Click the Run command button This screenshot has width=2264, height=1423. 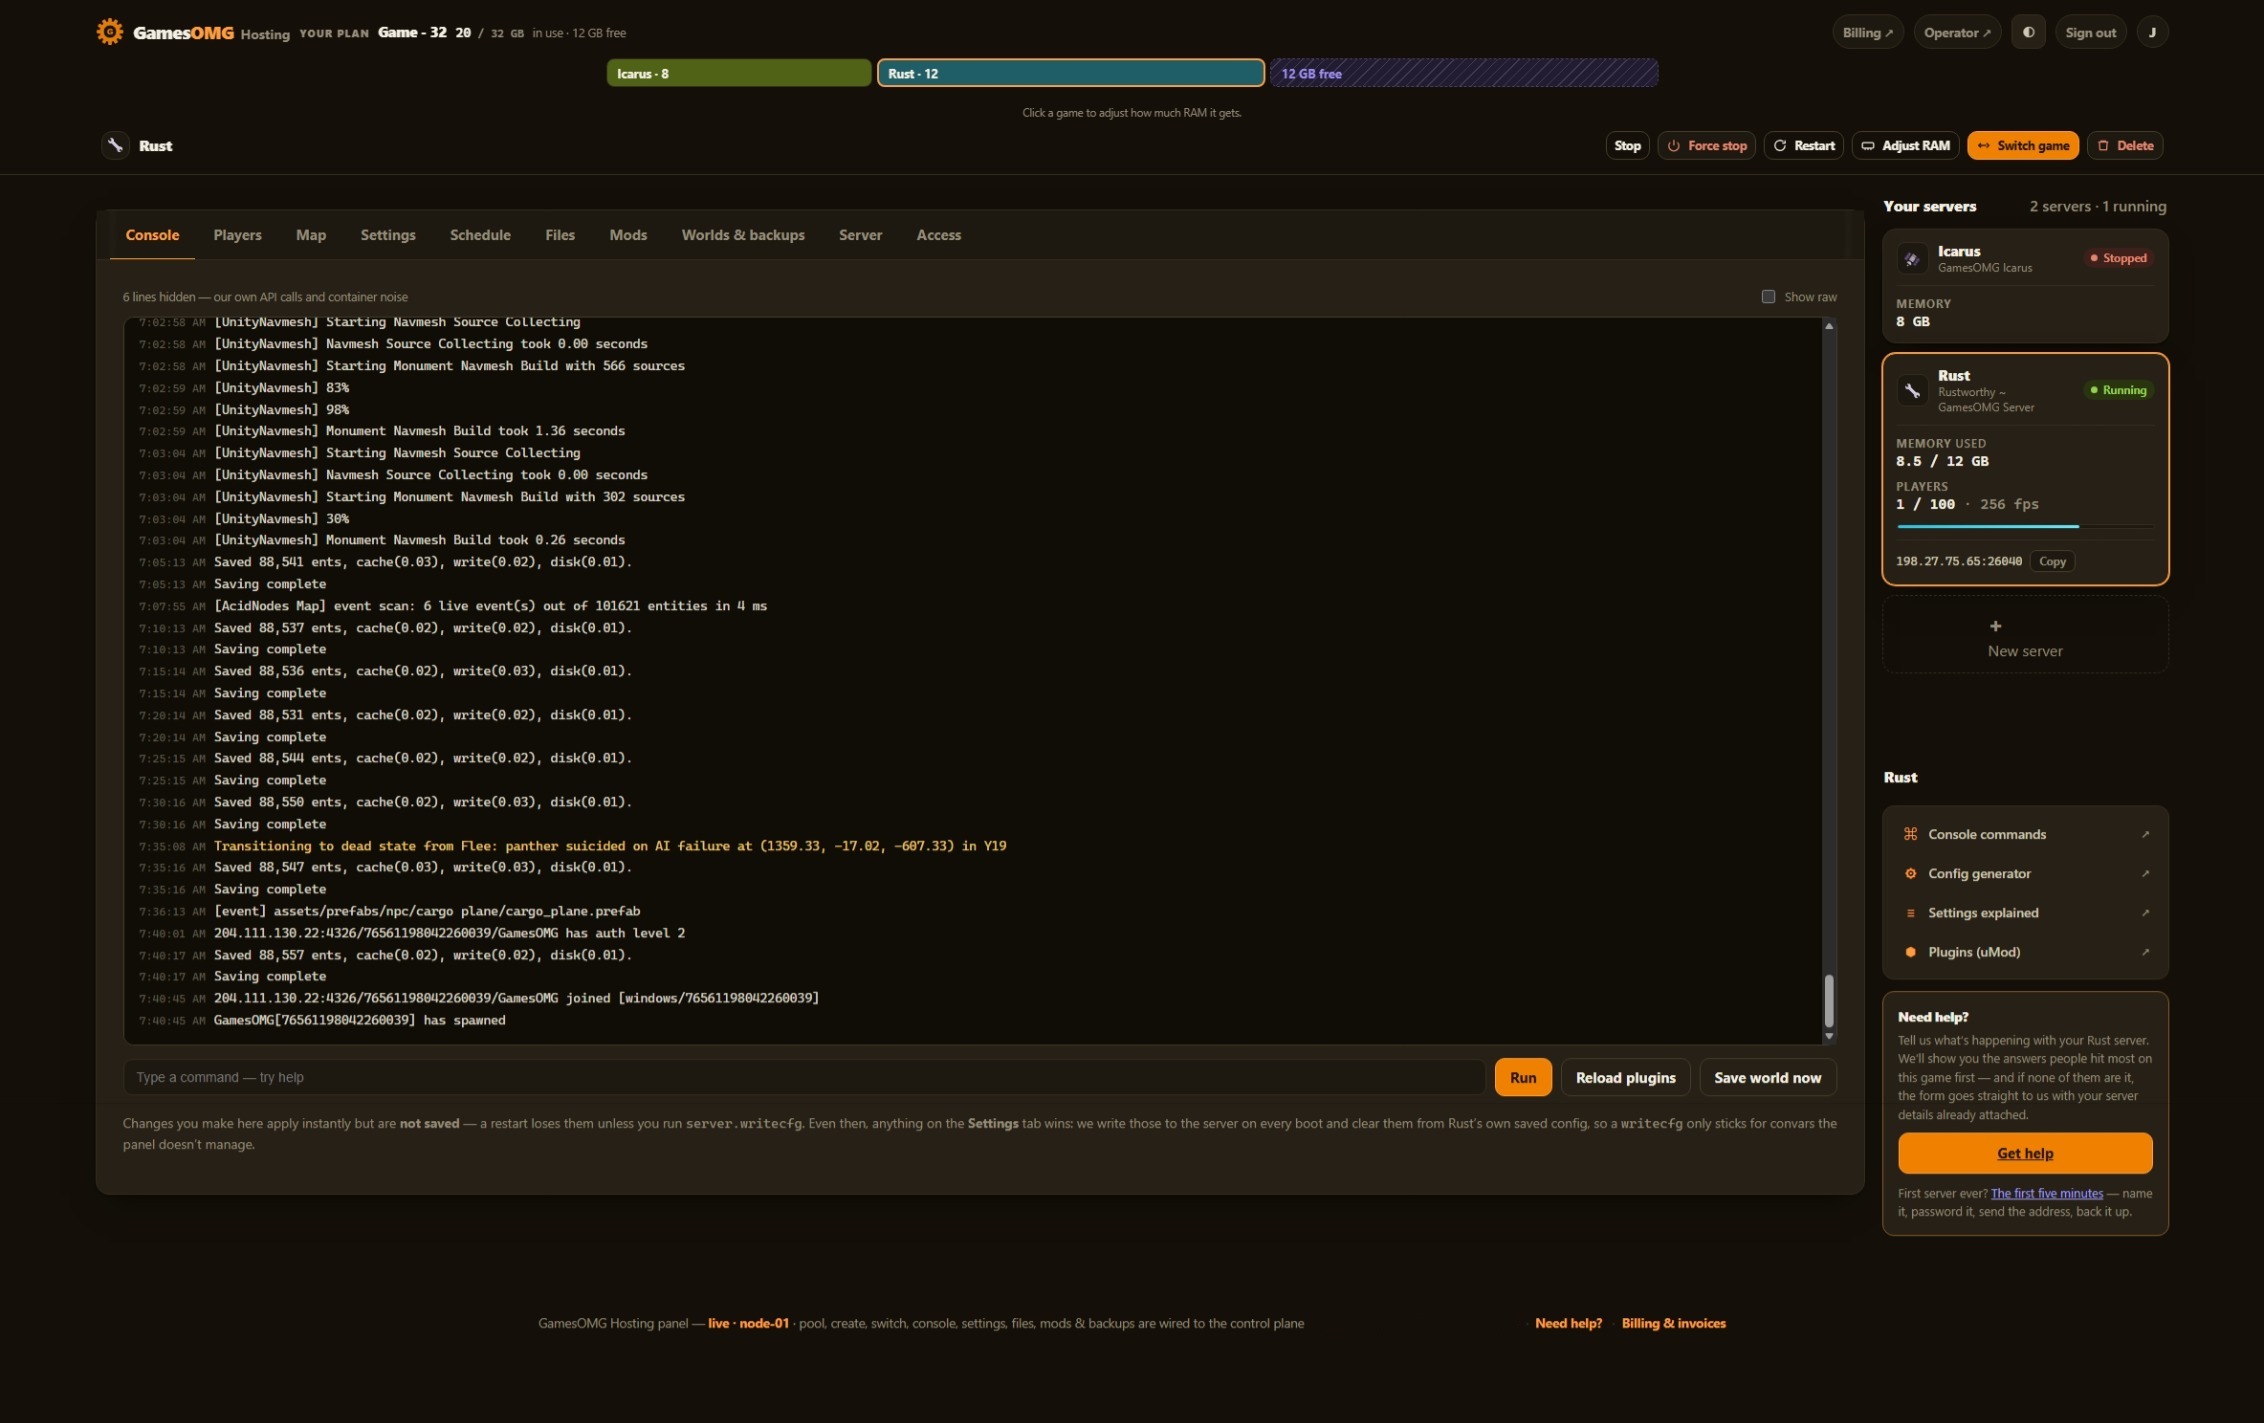(x=1523, y=1078)
